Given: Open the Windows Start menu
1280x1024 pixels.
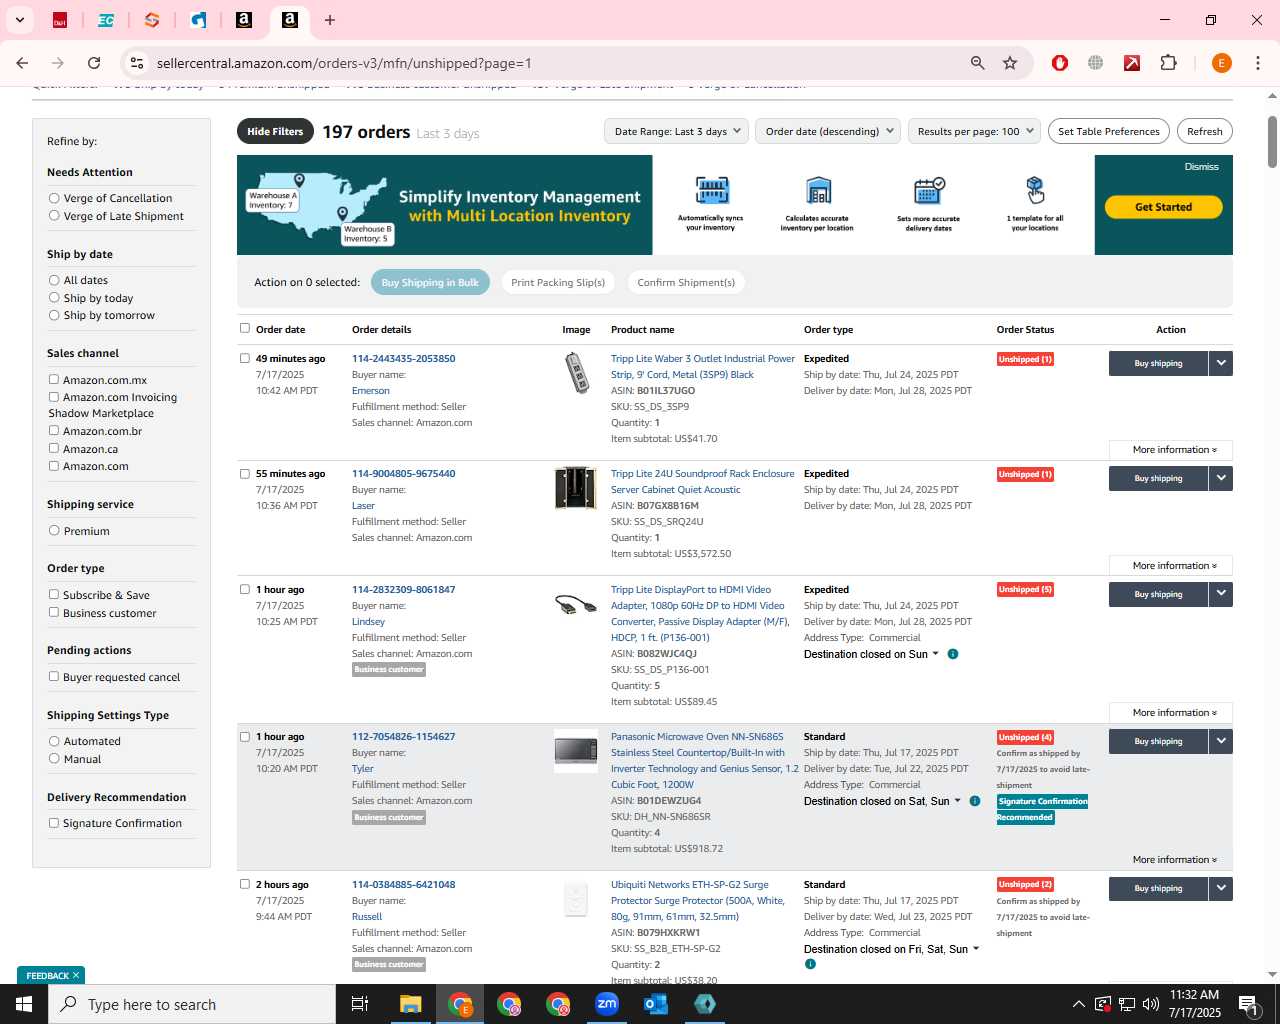Looking at the screenshot, I should pyautogui.click(x=23, y=1004).
